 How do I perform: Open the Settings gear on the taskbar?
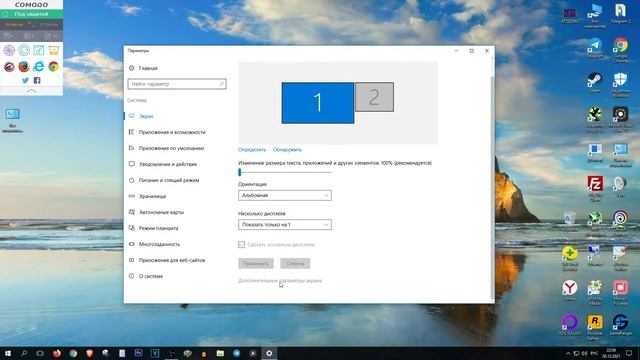269,353
